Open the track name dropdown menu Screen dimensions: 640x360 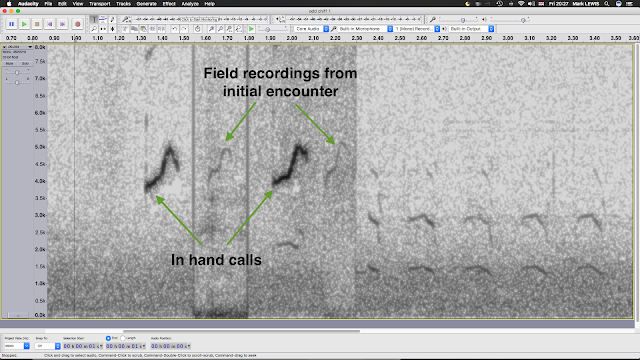(18, 47)
